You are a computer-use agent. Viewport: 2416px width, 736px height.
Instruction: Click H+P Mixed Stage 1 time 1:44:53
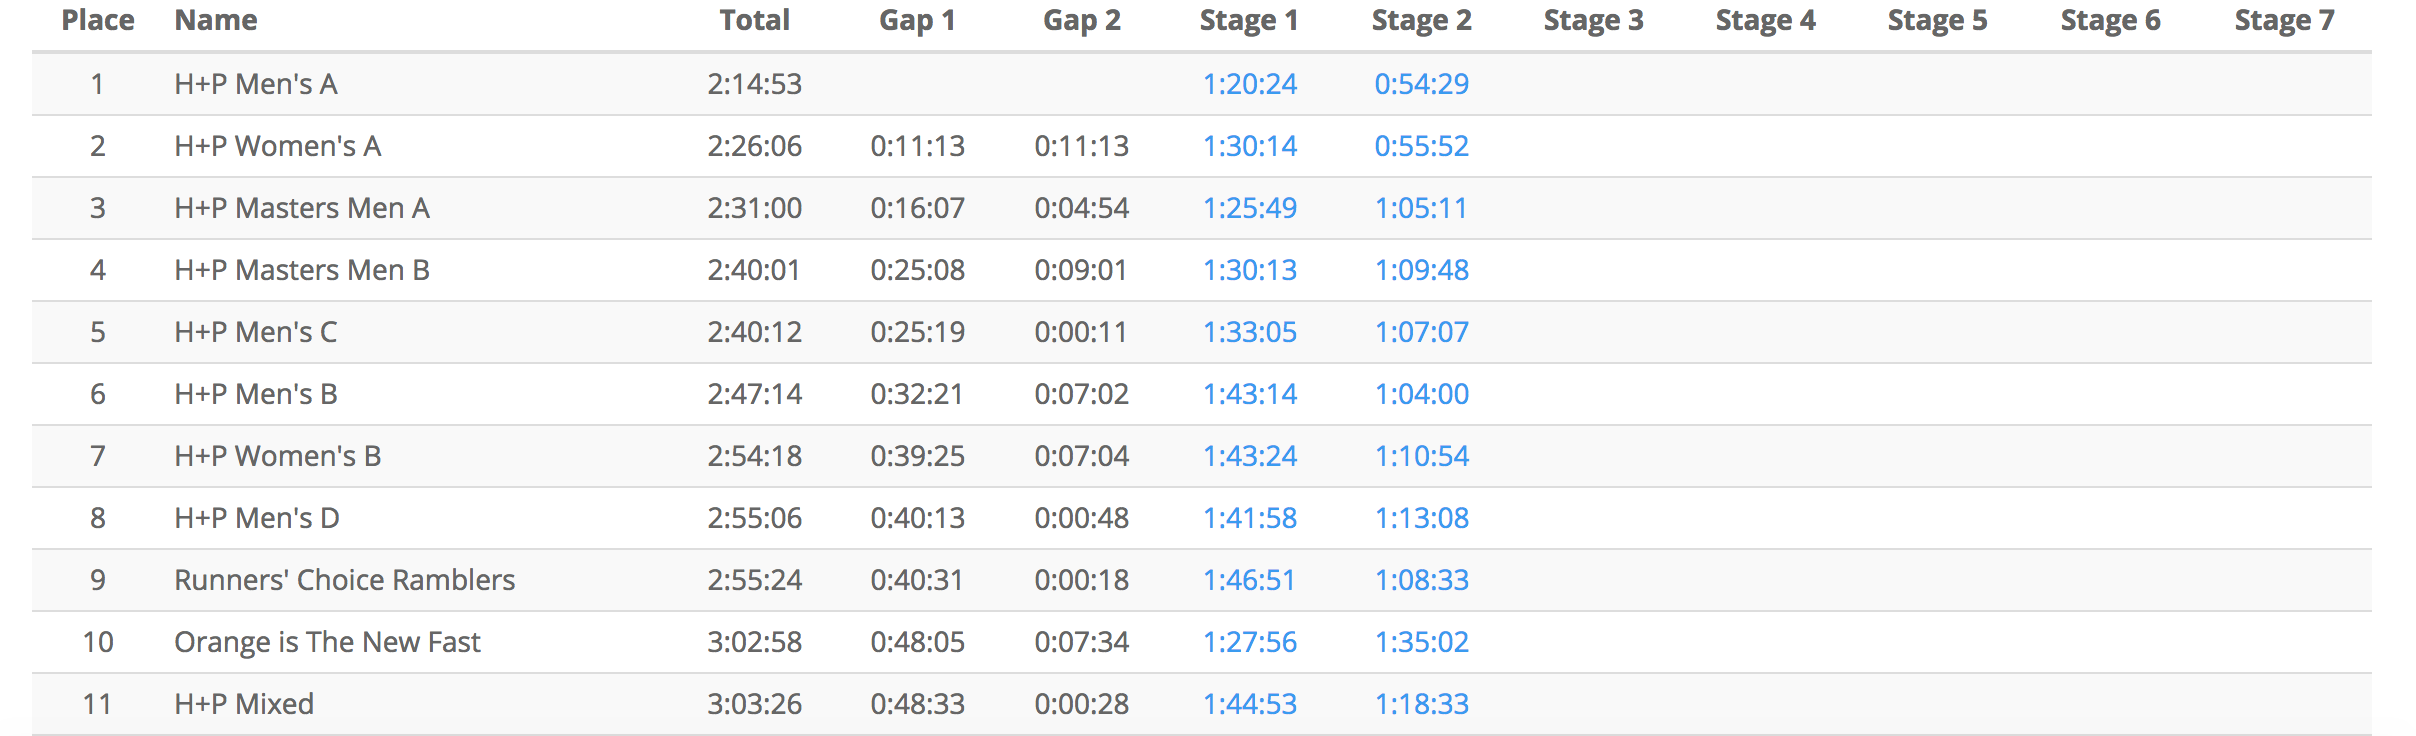click(x=1249, y=704)
